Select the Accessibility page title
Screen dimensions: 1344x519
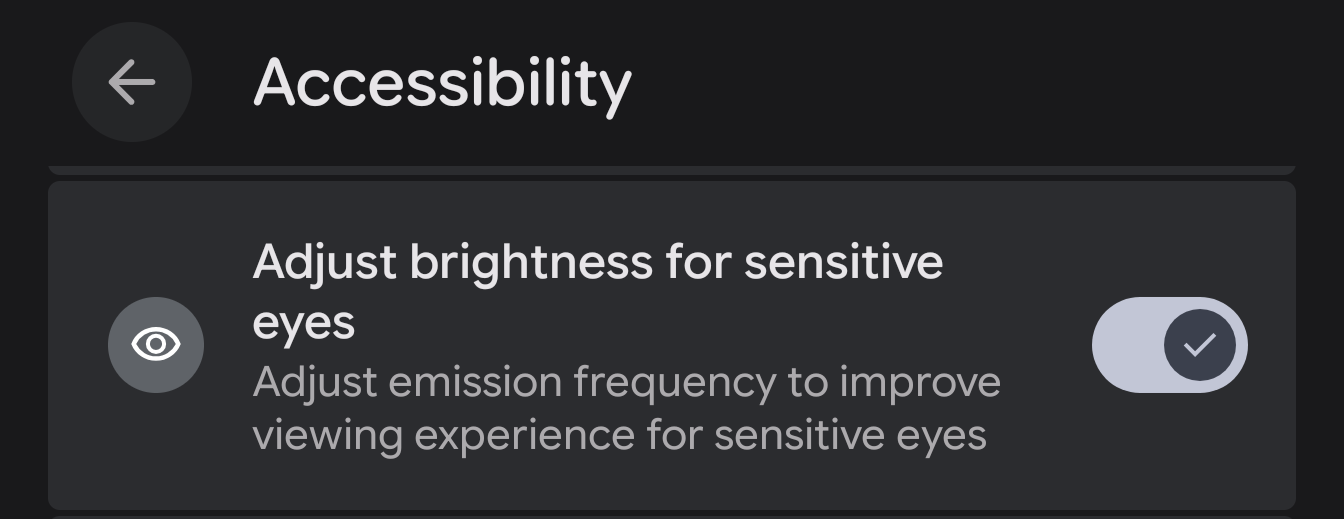click(442, 83)
